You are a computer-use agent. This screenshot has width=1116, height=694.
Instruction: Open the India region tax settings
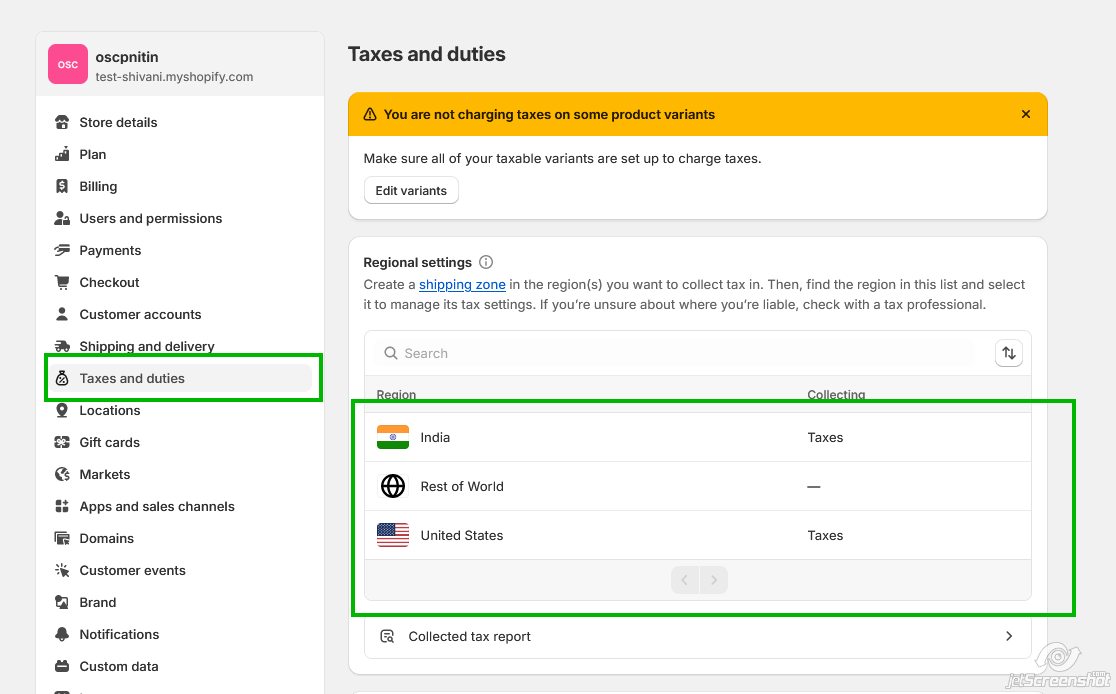click(698, 437)
